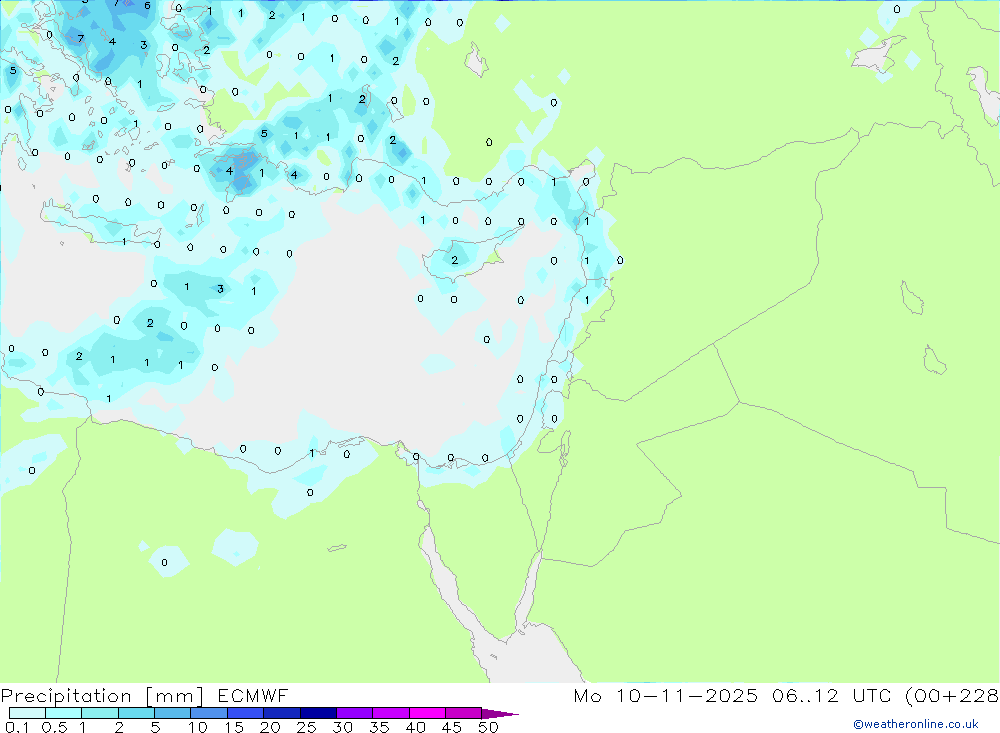Click the "UTC" label text
This screenshot has height=733, width=1000.
point(872,695)
